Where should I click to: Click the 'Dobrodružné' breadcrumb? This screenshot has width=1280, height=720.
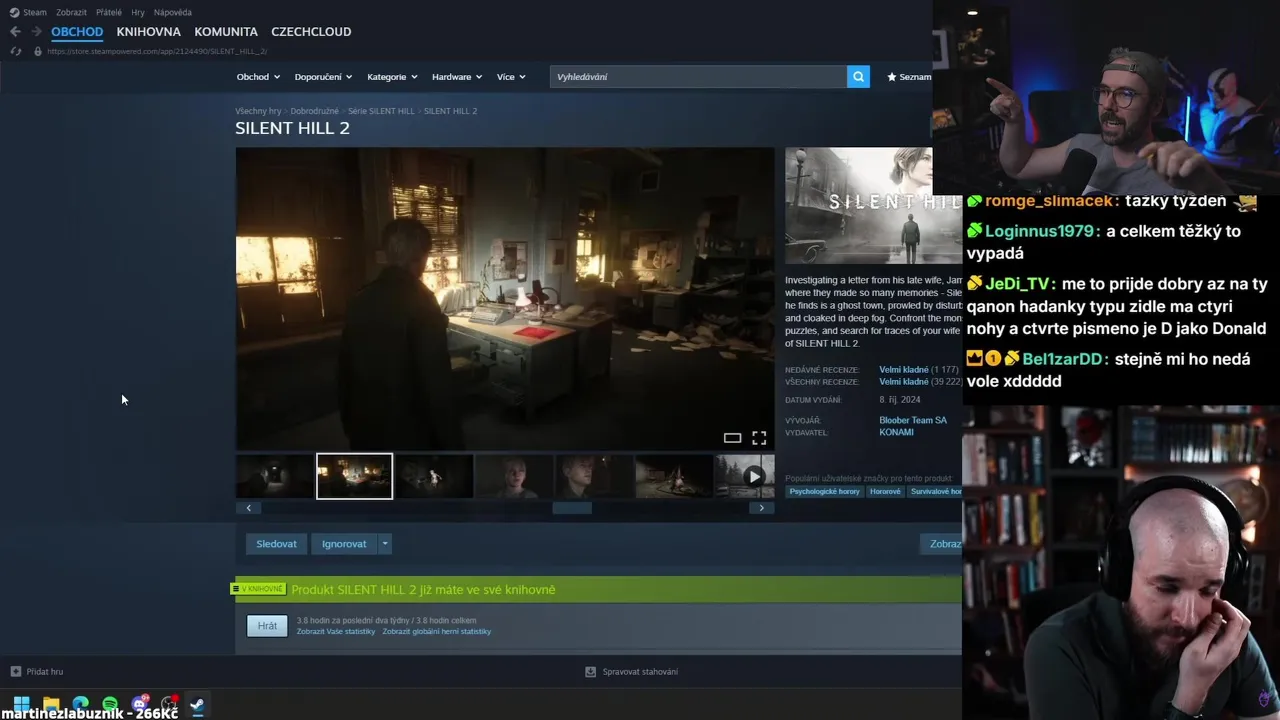click(314, 111)
